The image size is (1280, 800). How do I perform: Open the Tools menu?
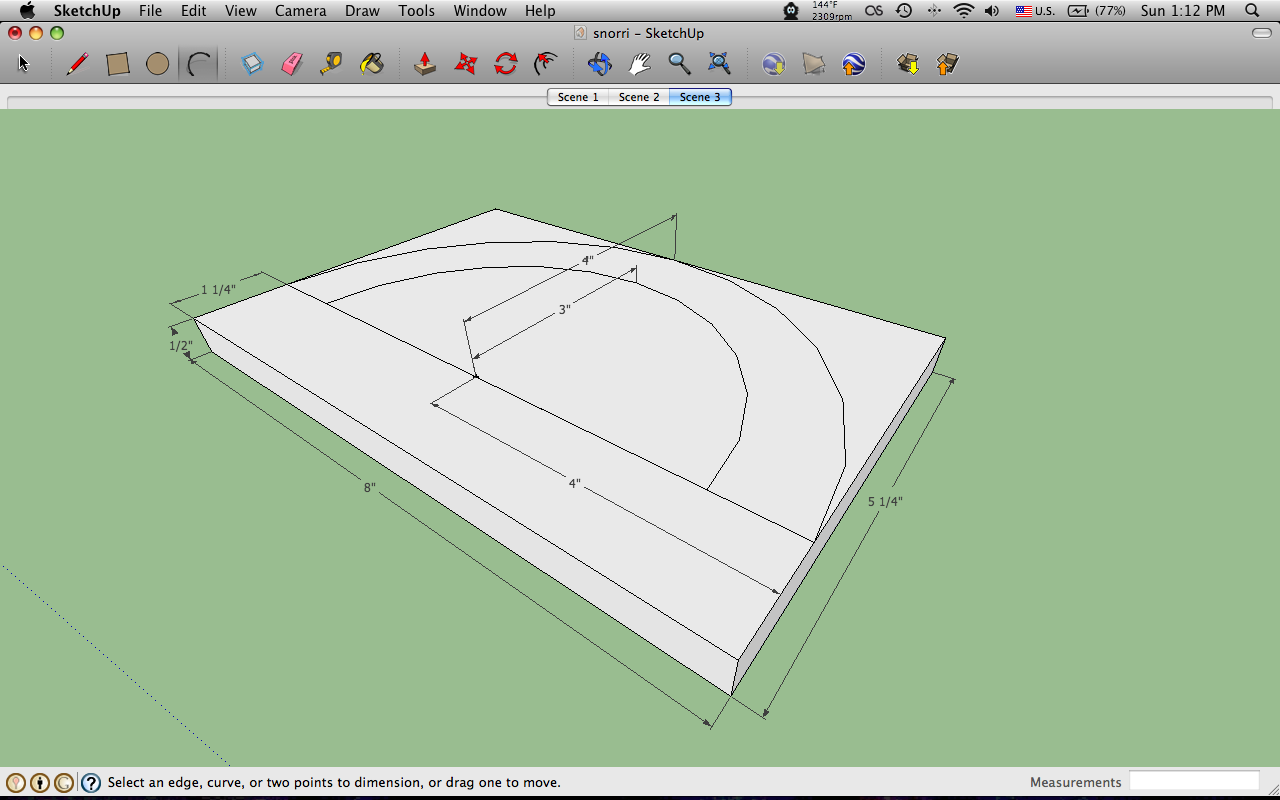point(416,11)
